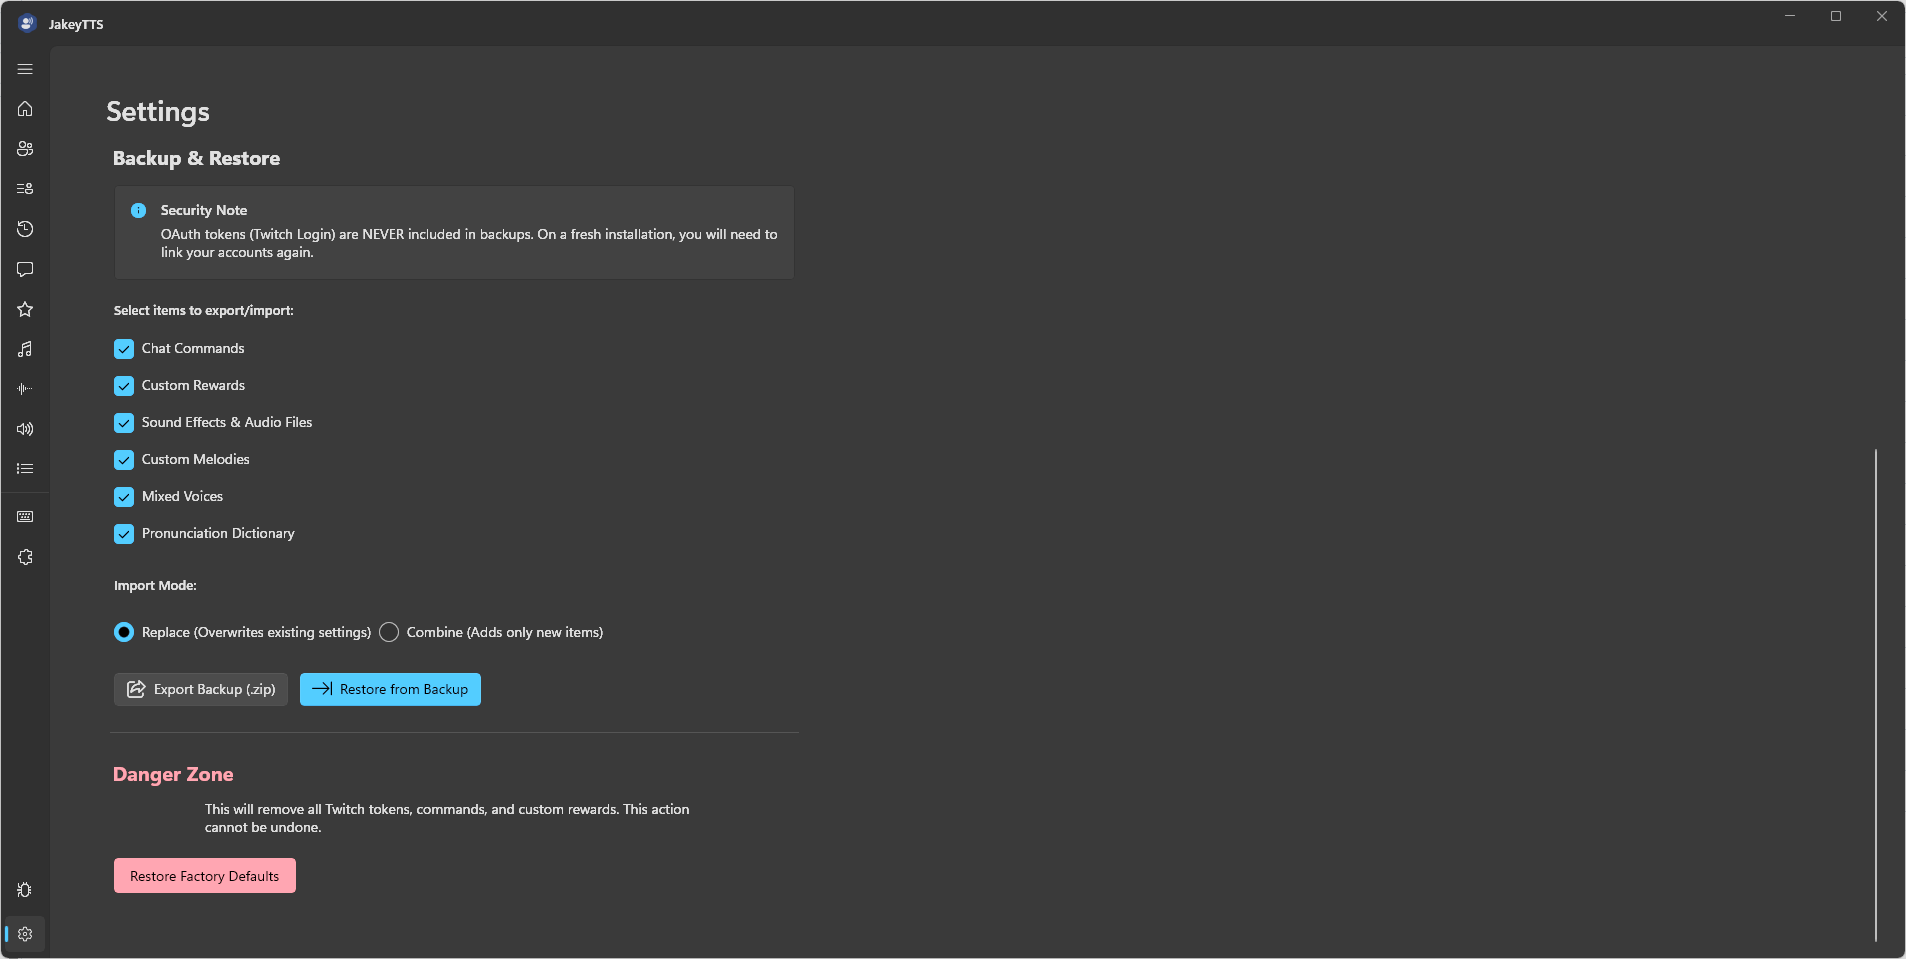This screenshot has width=1906, height=959.
Task: Click Restore Factory Defaults button
Action: (x=205, y=876)
